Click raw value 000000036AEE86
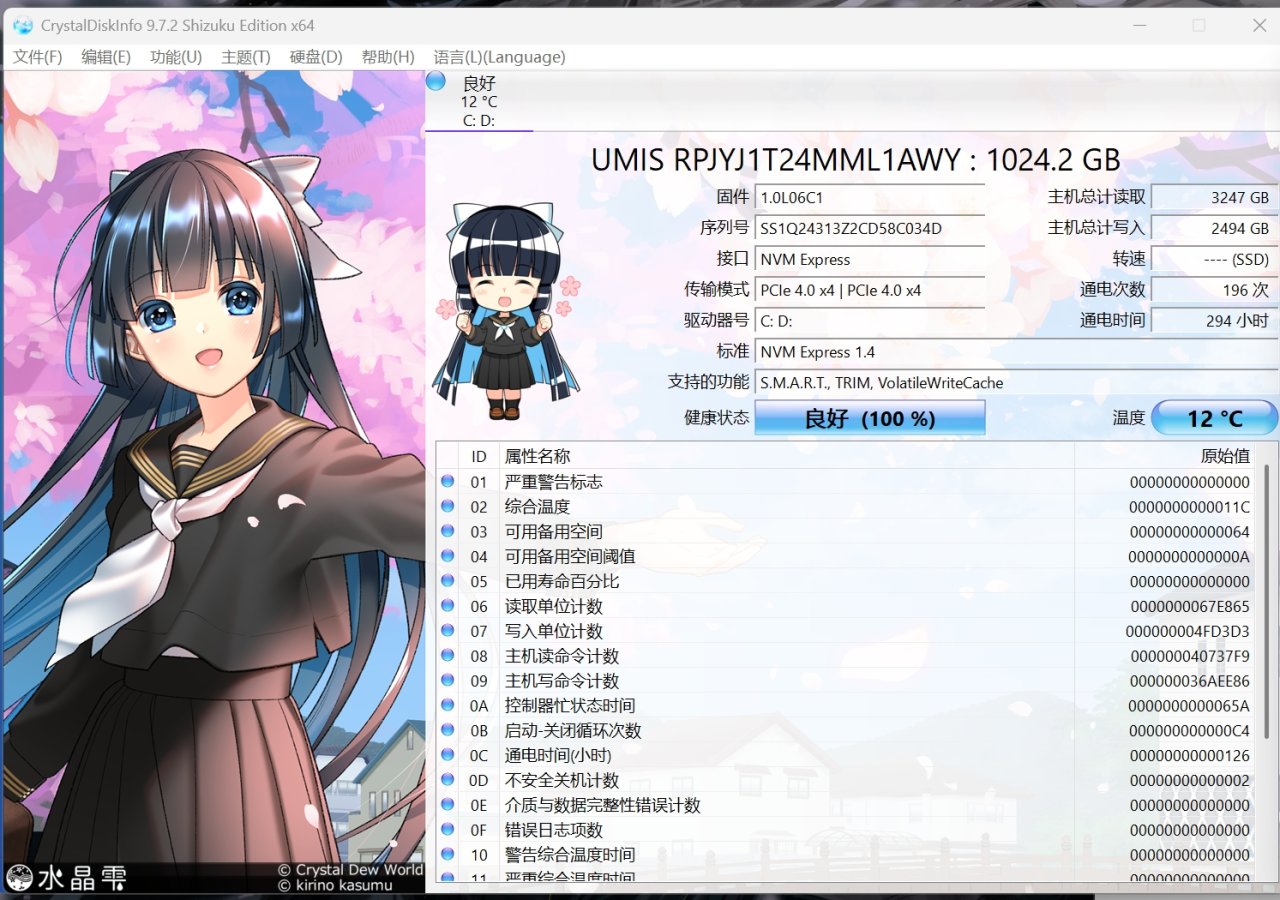 (x=1188, y=681)
